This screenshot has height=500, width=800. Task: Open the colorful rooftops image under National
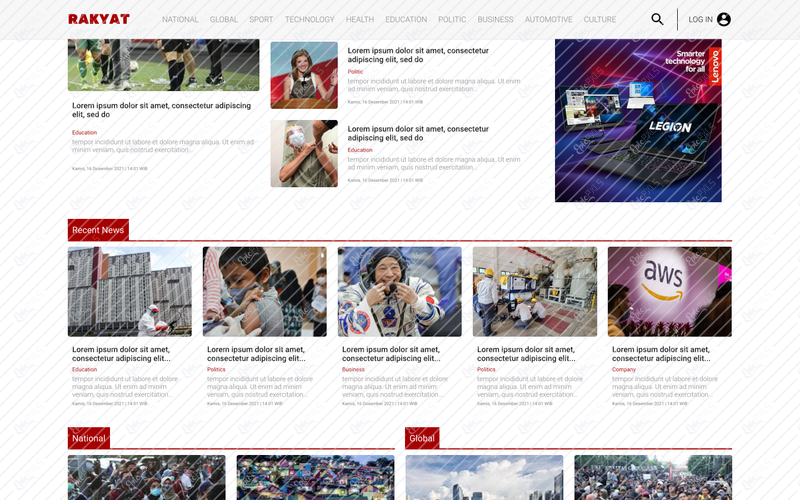pyautogui.click(x=315, y=478)
